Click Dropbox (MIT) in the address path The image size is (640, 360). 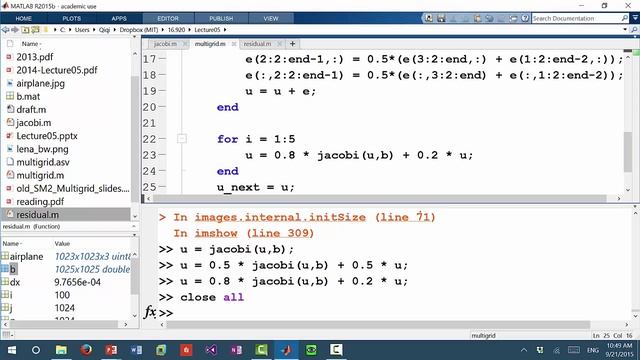[139, 30]
